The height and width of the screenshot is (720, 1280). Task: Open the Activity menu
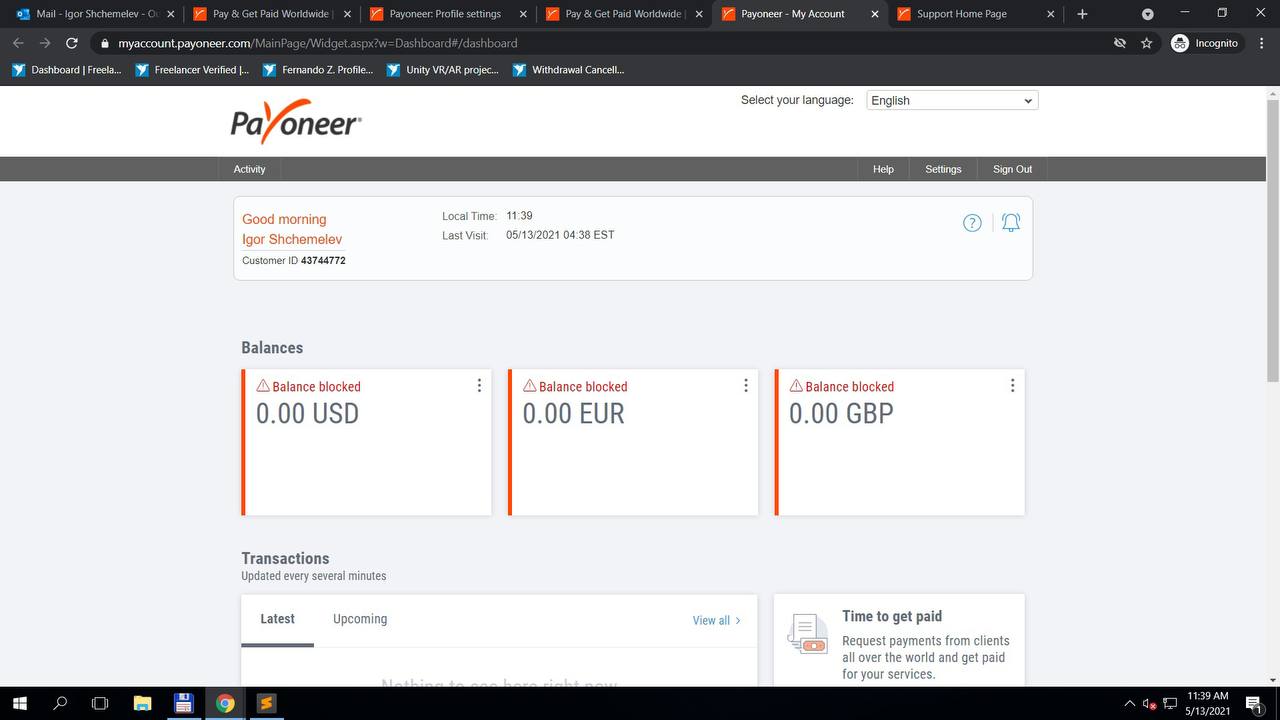249,169
